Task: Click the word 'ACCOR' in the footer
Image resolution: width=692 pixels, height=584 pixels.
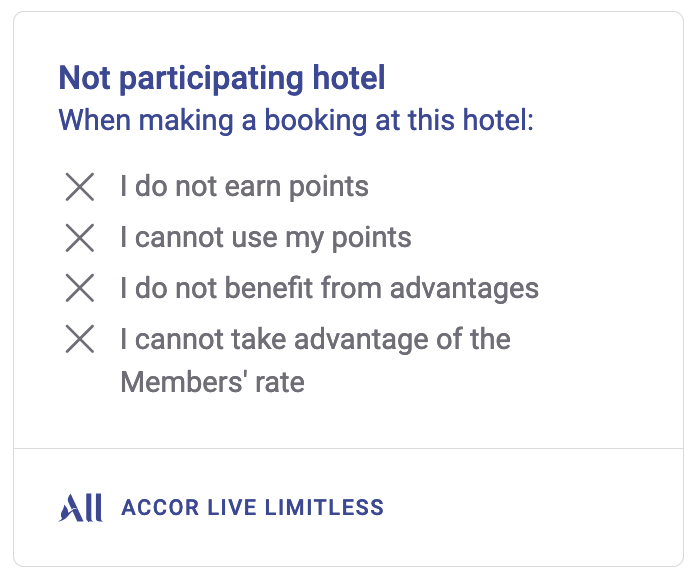Action: [160, 508]
